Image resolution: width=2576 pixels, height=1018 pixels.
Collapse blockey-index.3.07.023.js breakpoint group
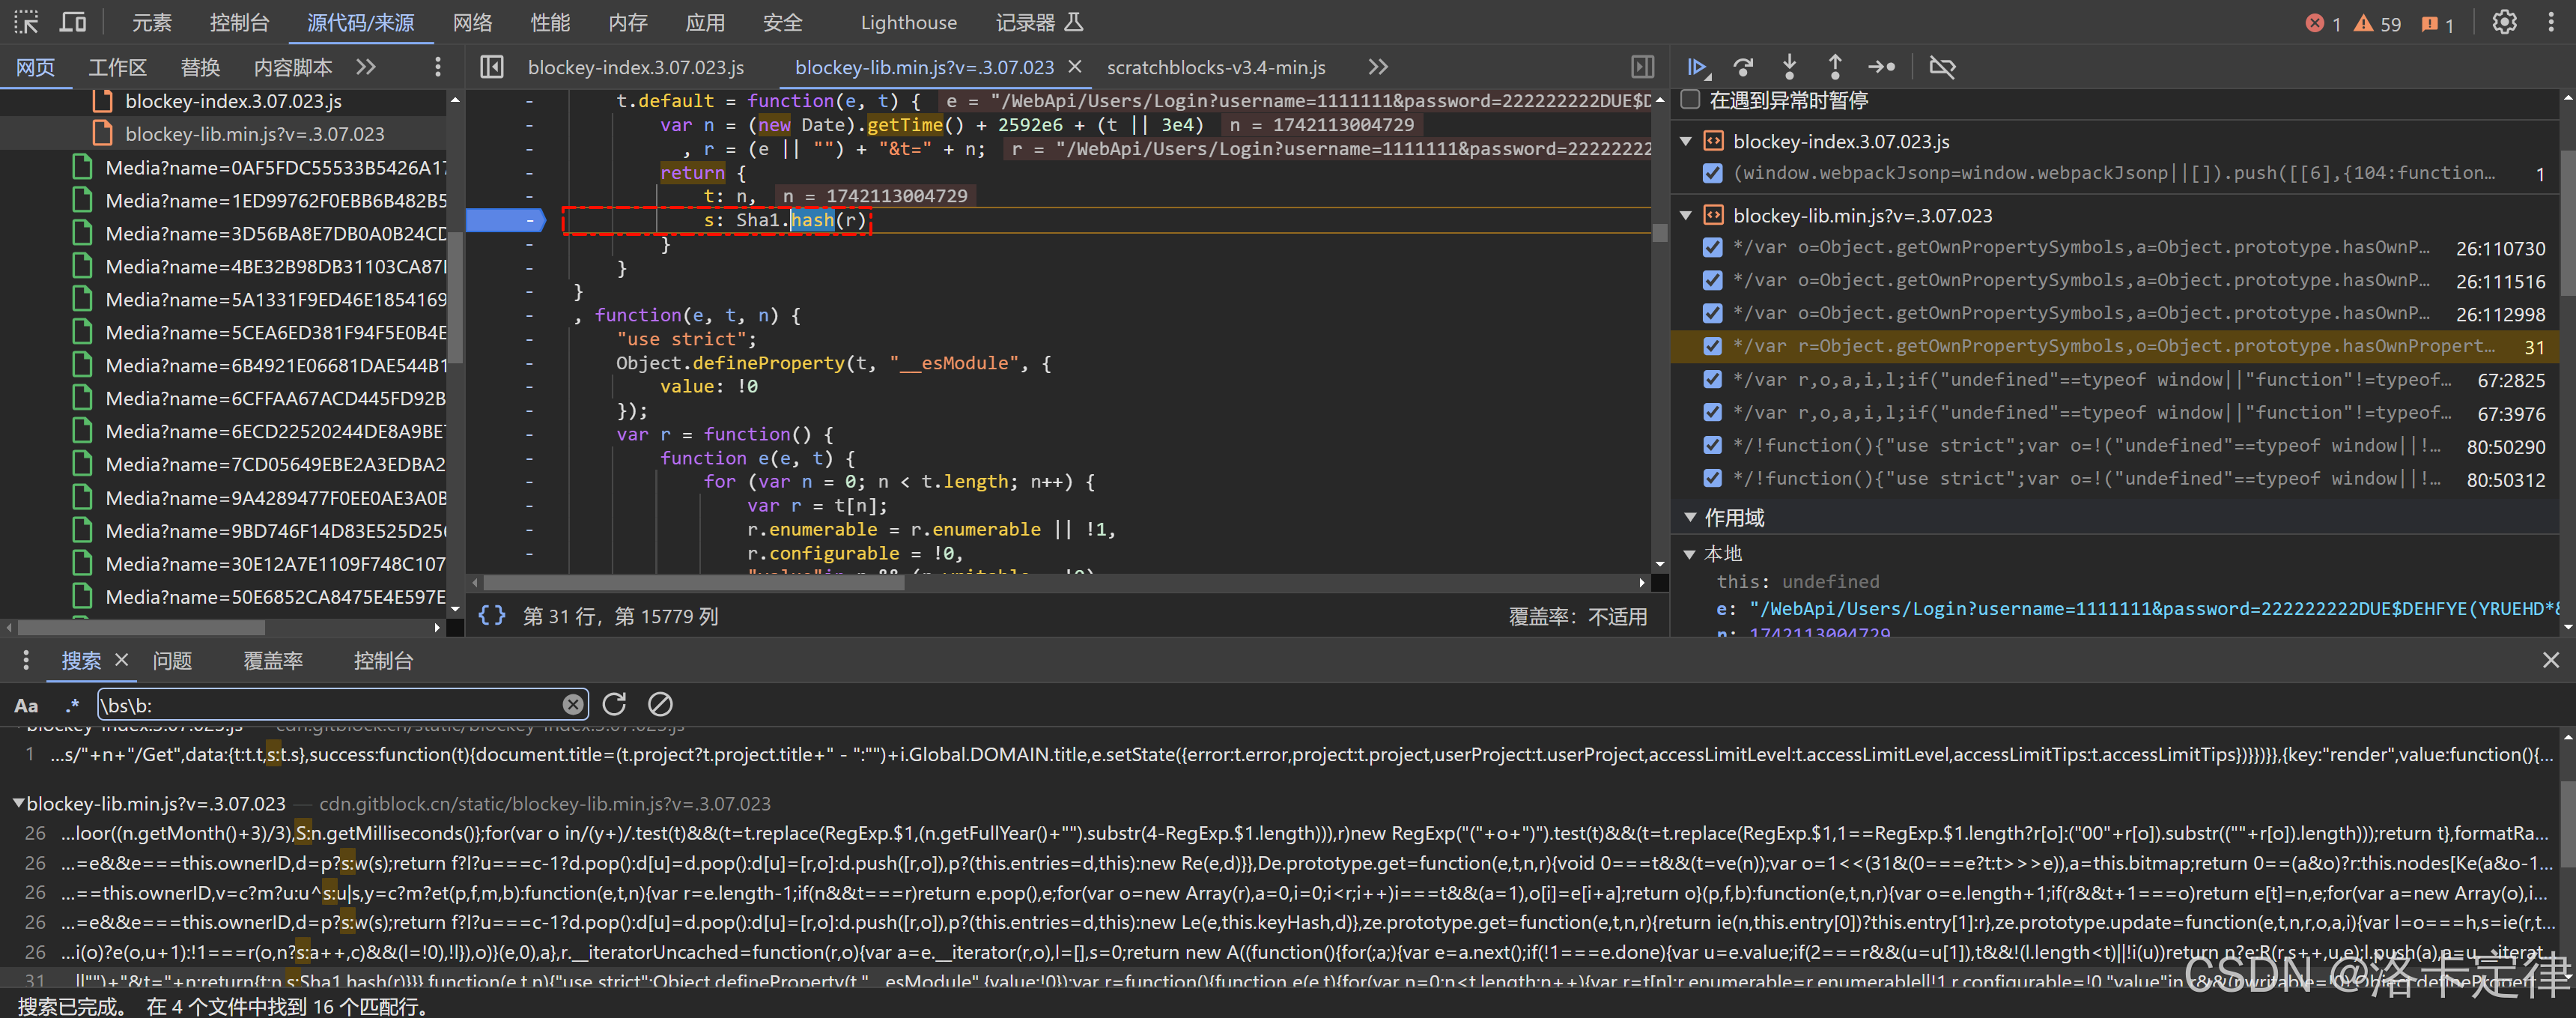[1686, 141]
